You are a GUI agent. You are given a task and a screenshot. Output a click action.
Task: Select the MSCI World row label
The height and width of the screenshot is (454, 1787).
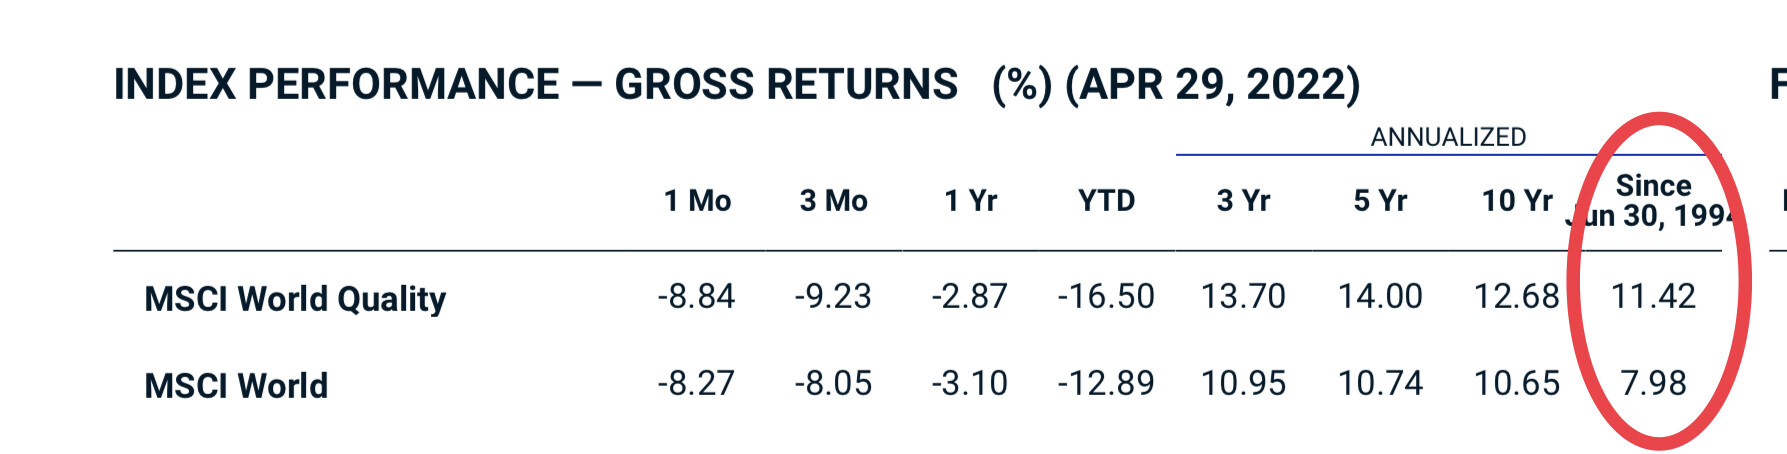(236, 386)
